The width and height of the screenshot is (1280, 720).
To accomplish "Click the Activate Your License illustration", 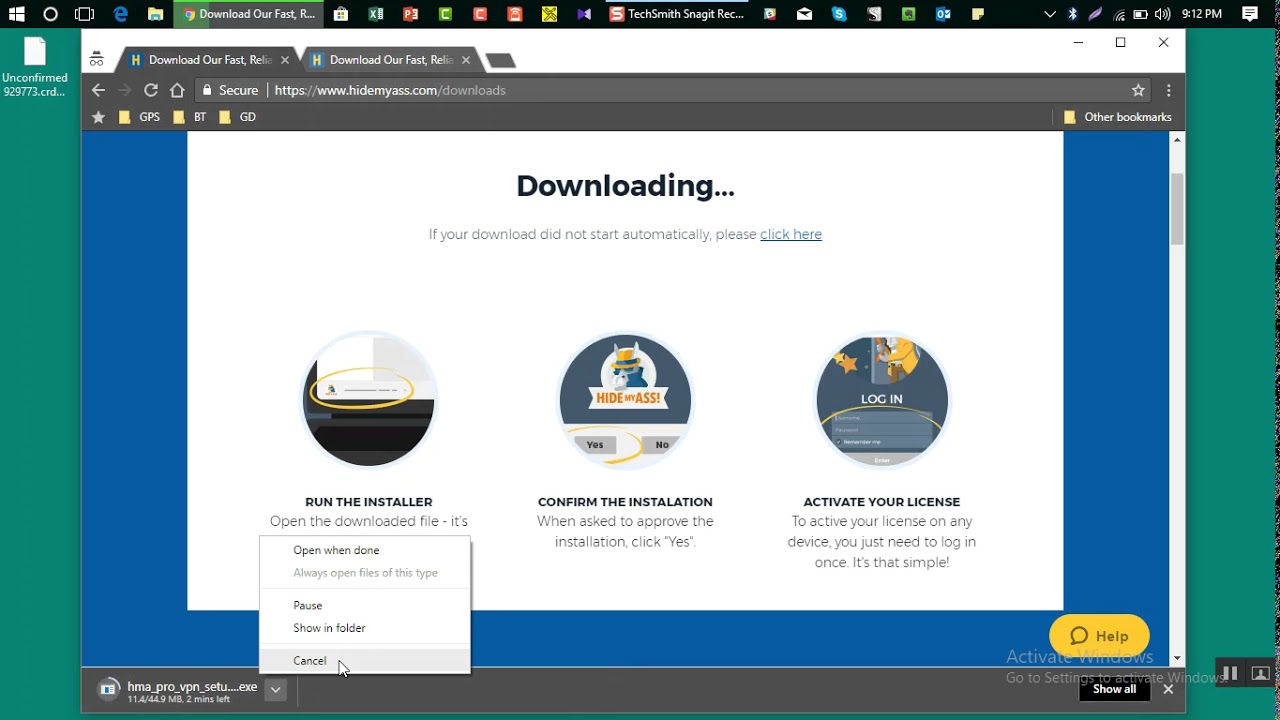I will (x=882, y=399).
